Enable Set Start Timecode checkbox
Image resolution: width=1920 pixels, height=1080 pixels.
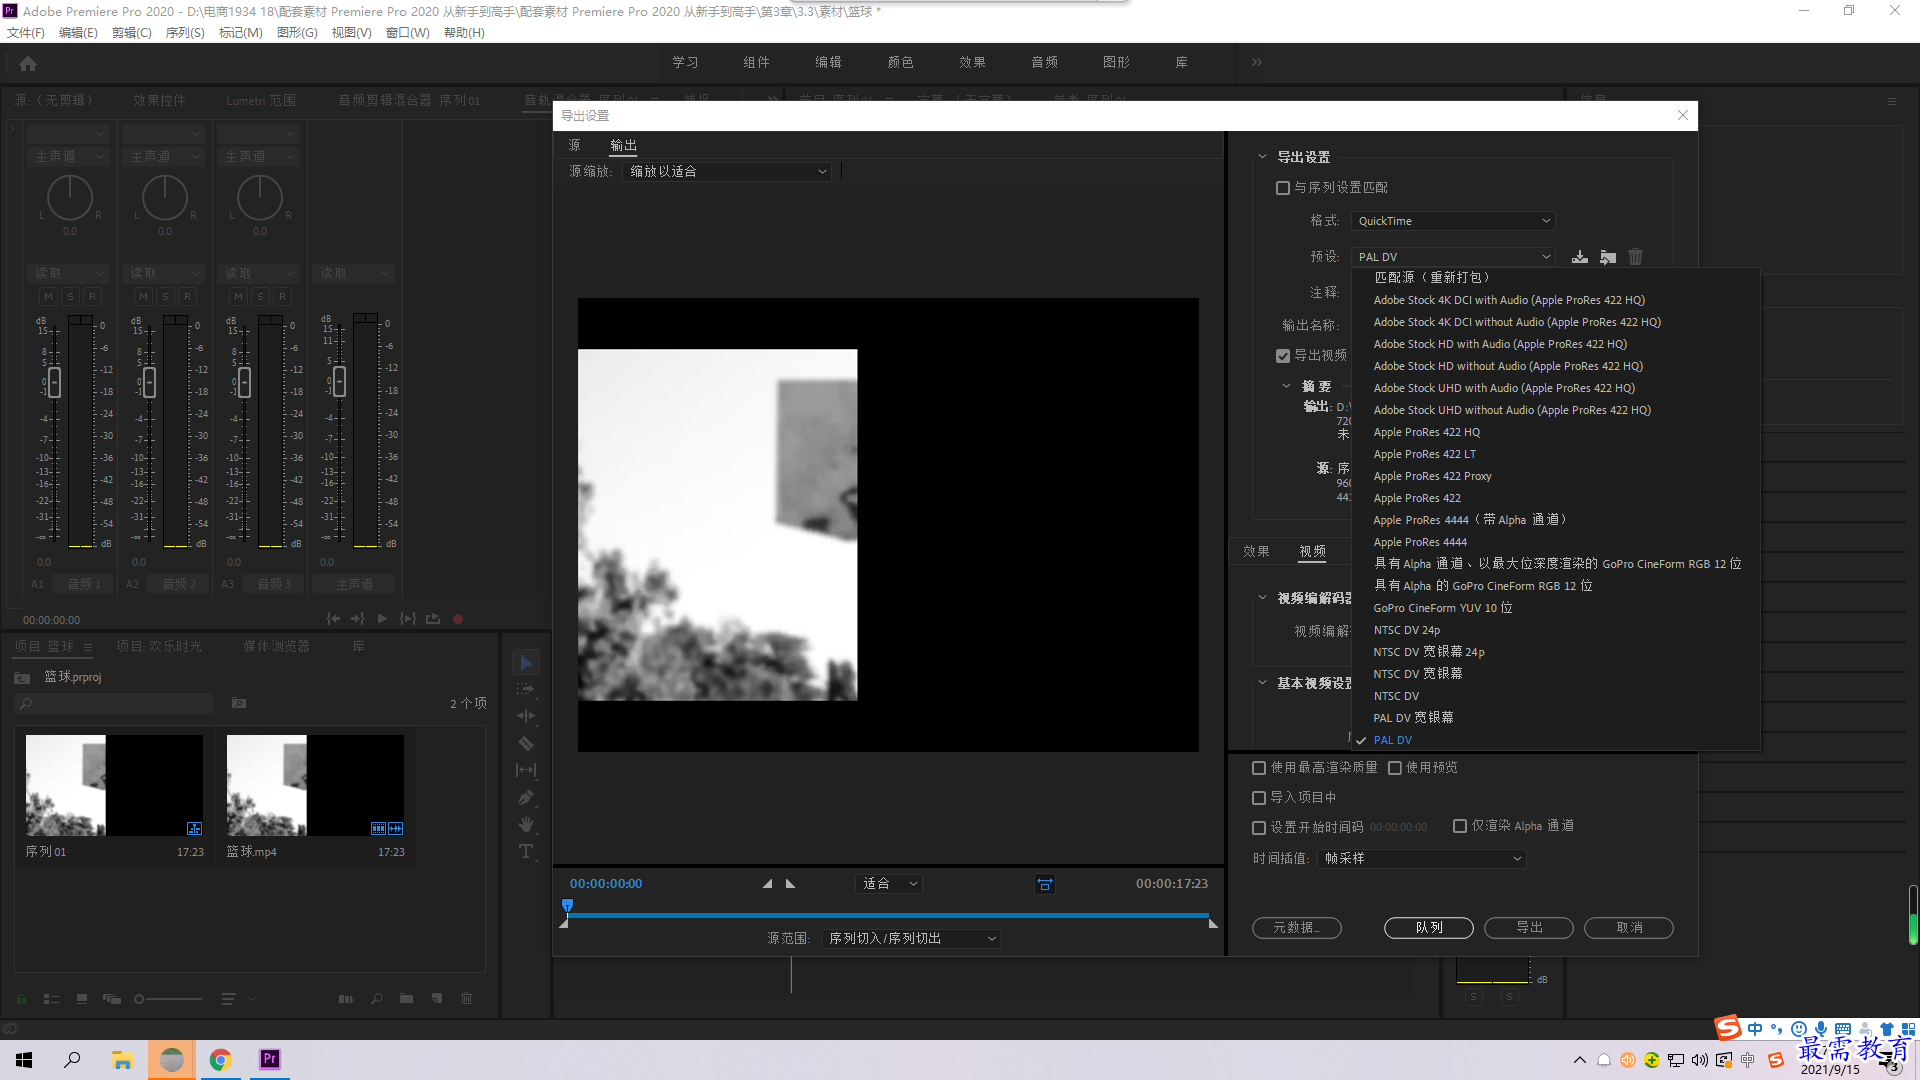(x=1259, y=828)
